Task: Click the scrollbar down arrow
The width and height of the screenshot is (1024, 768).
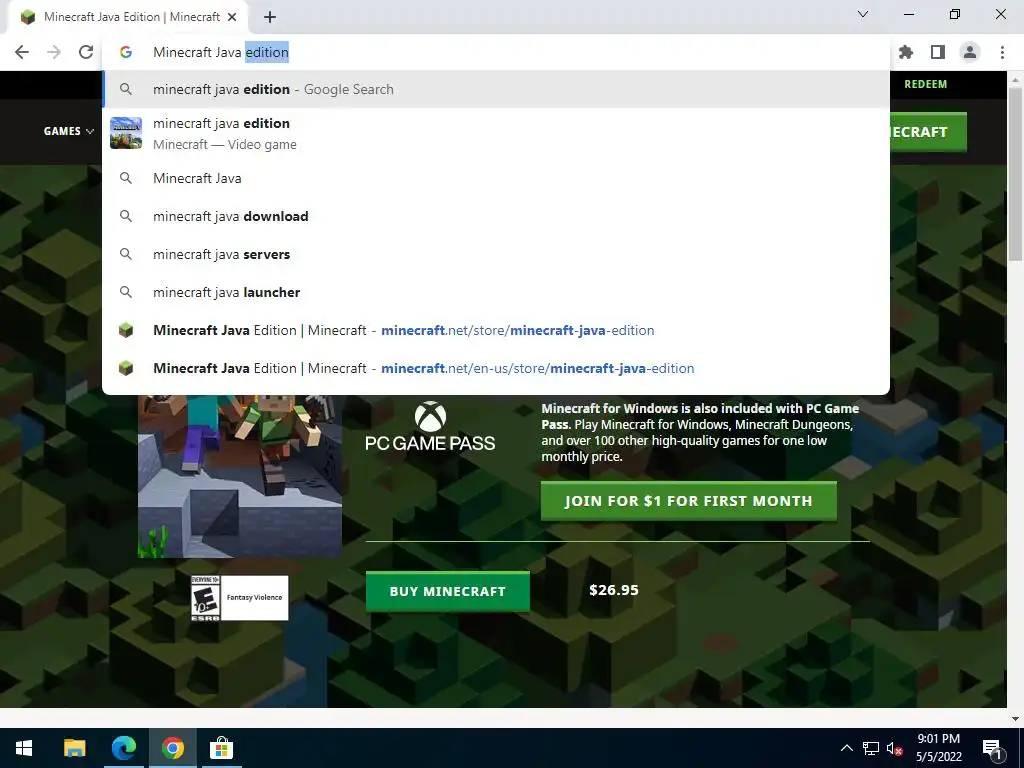Action: [1015, 718]
